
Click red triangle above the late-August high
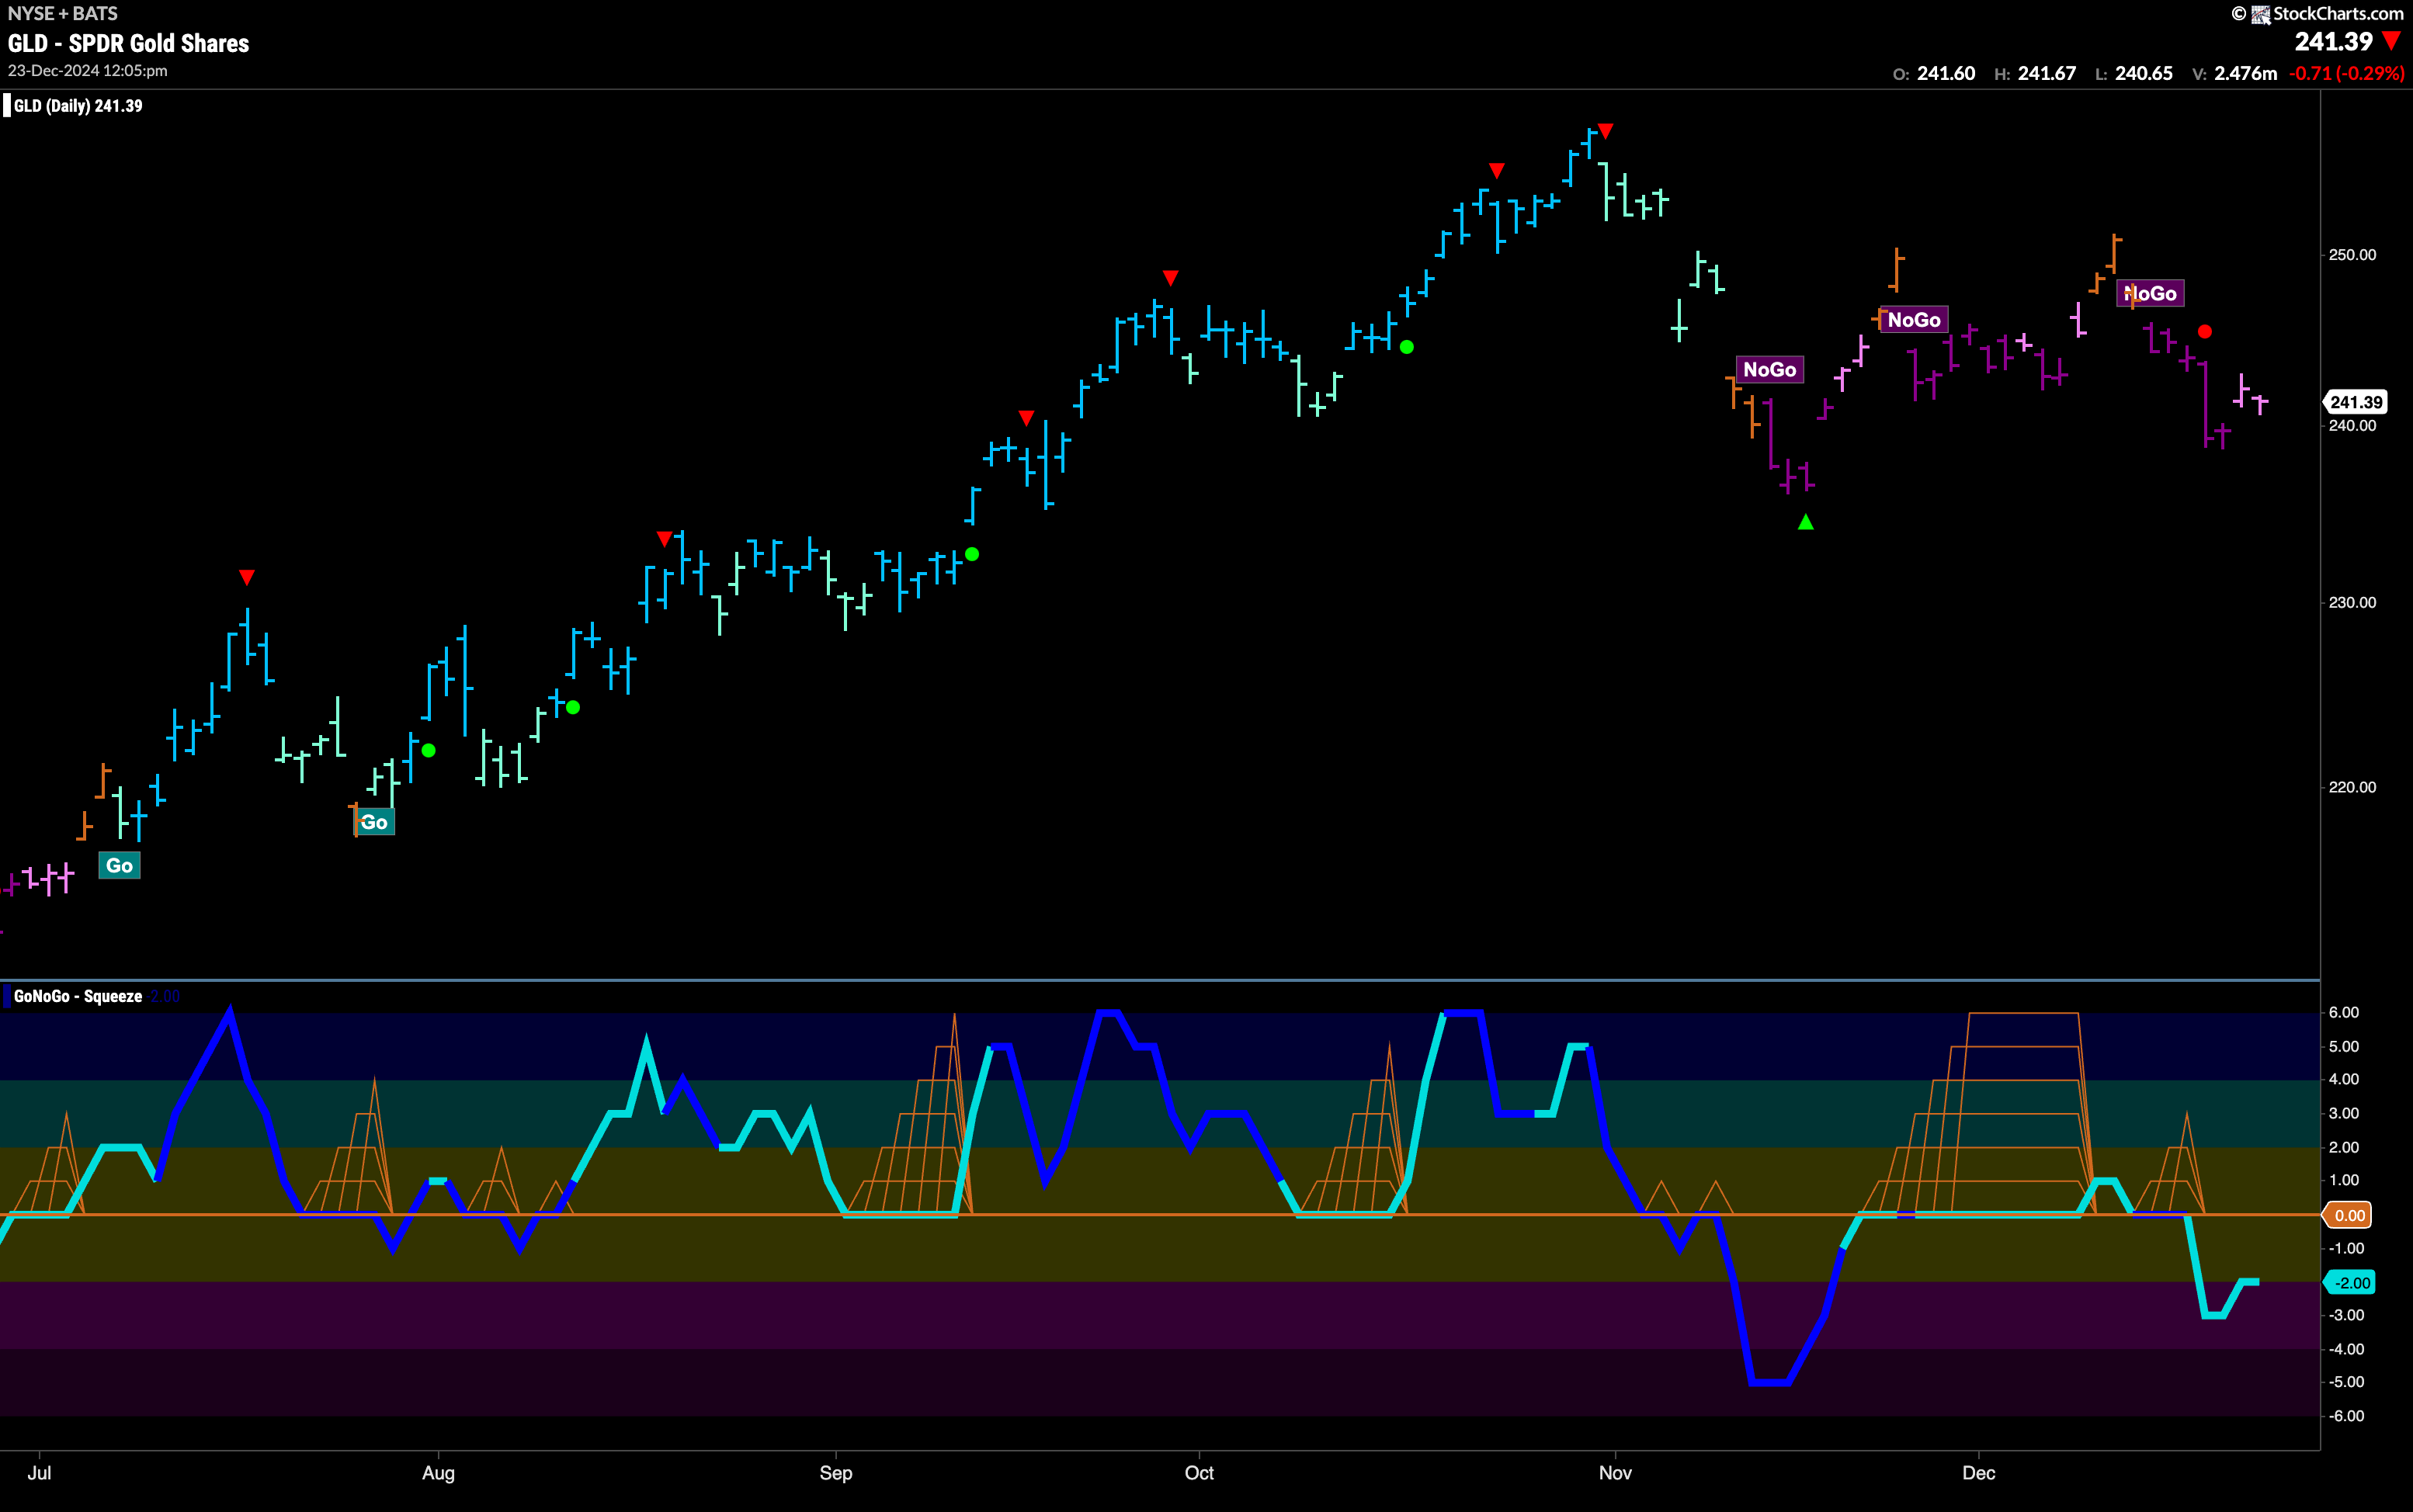coord(664,539)
